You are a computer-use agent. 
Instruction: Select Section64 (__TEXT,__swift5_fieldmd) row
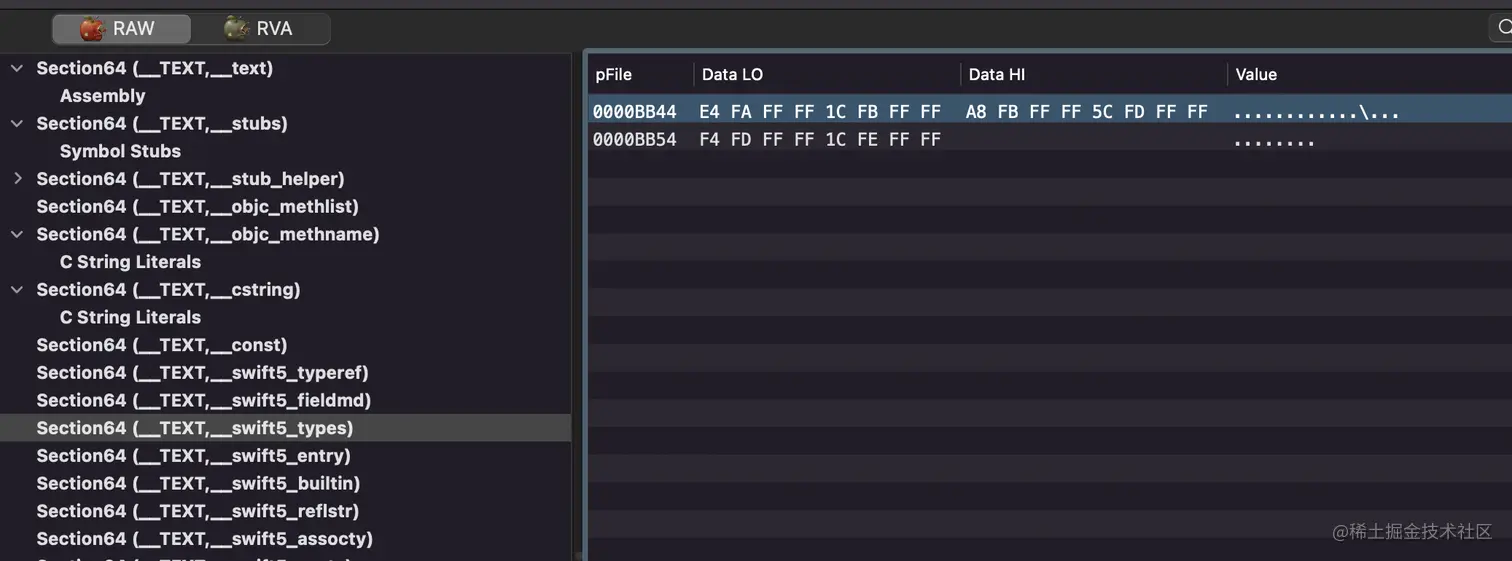[285, 400]
